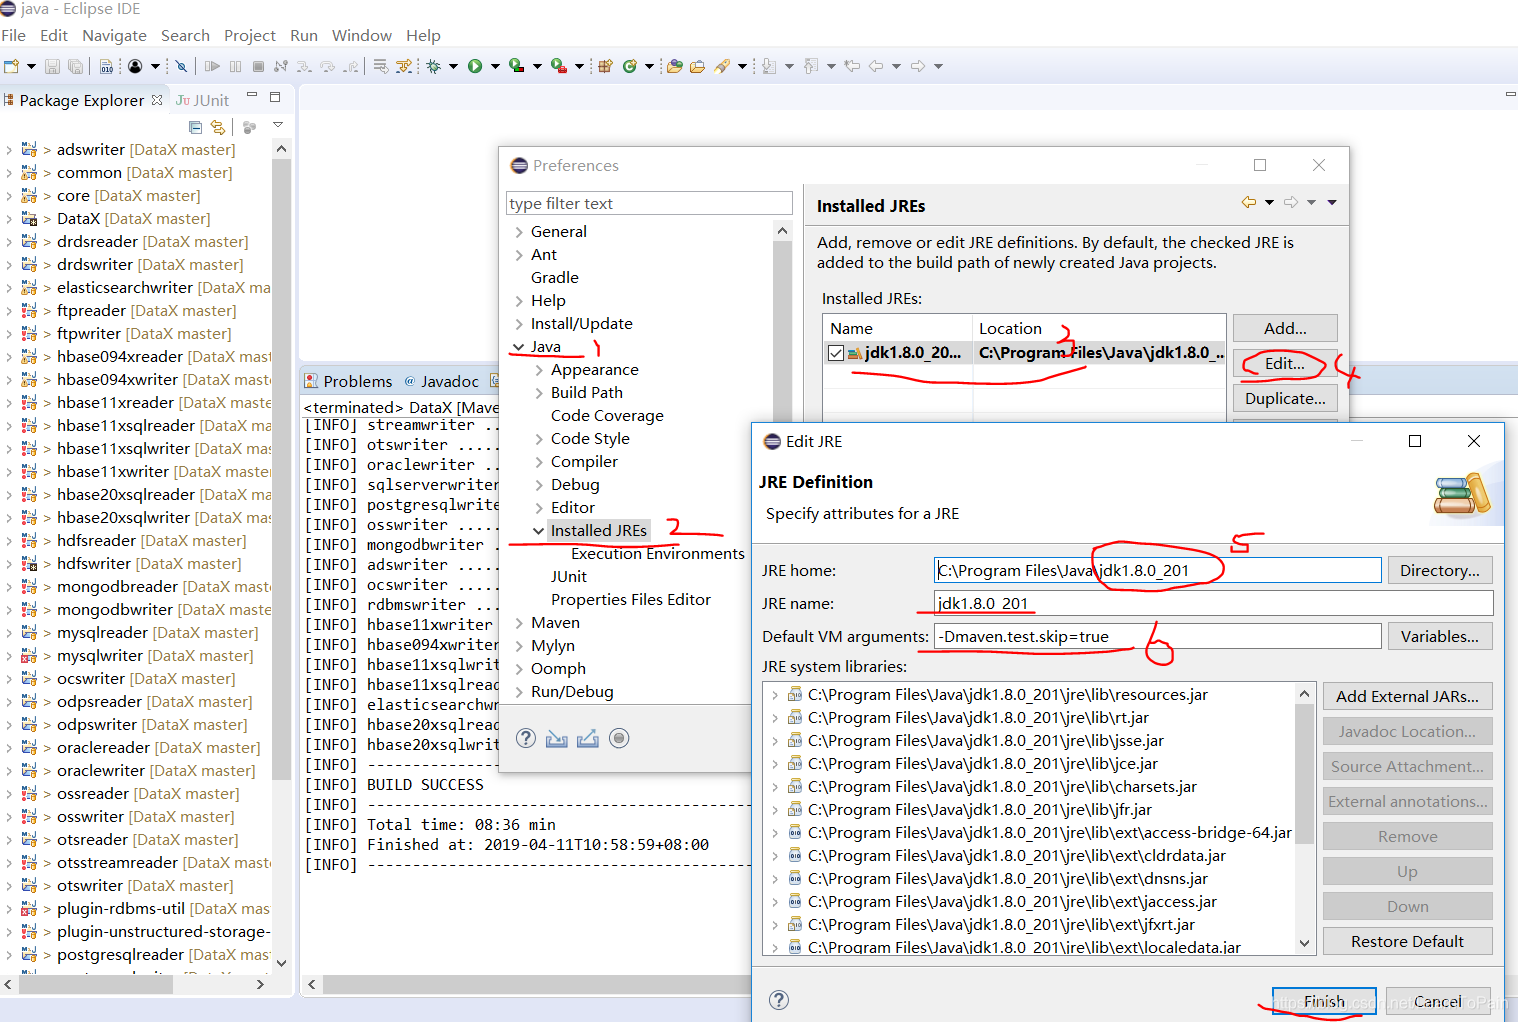Click the Default VM arguments field
Screen dimensions: 1518x1022
pos(1158,636)
